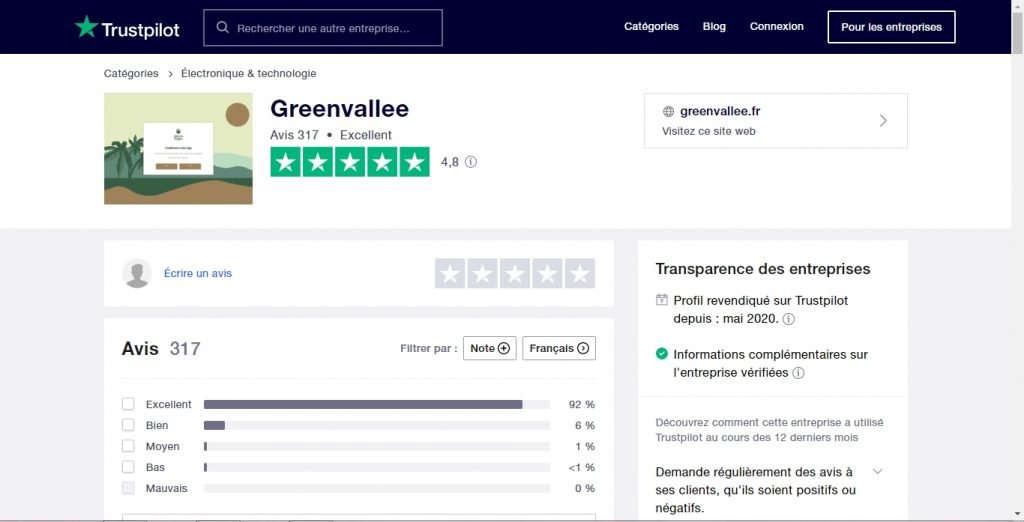Open Catégories in the top navigation

click(x=651, y=27)
